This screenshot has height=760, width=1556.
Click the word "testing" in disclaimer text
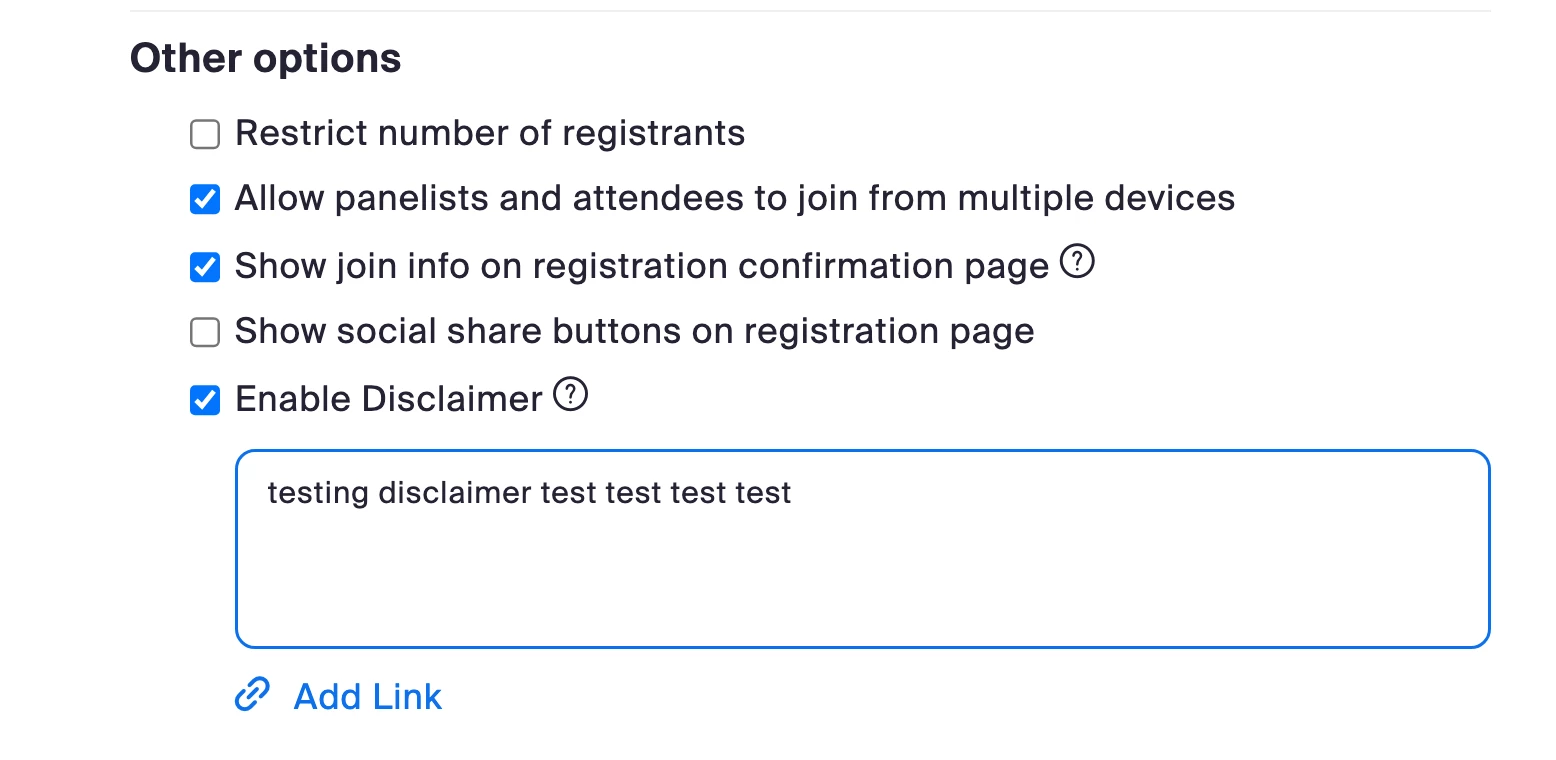[318, 493]
